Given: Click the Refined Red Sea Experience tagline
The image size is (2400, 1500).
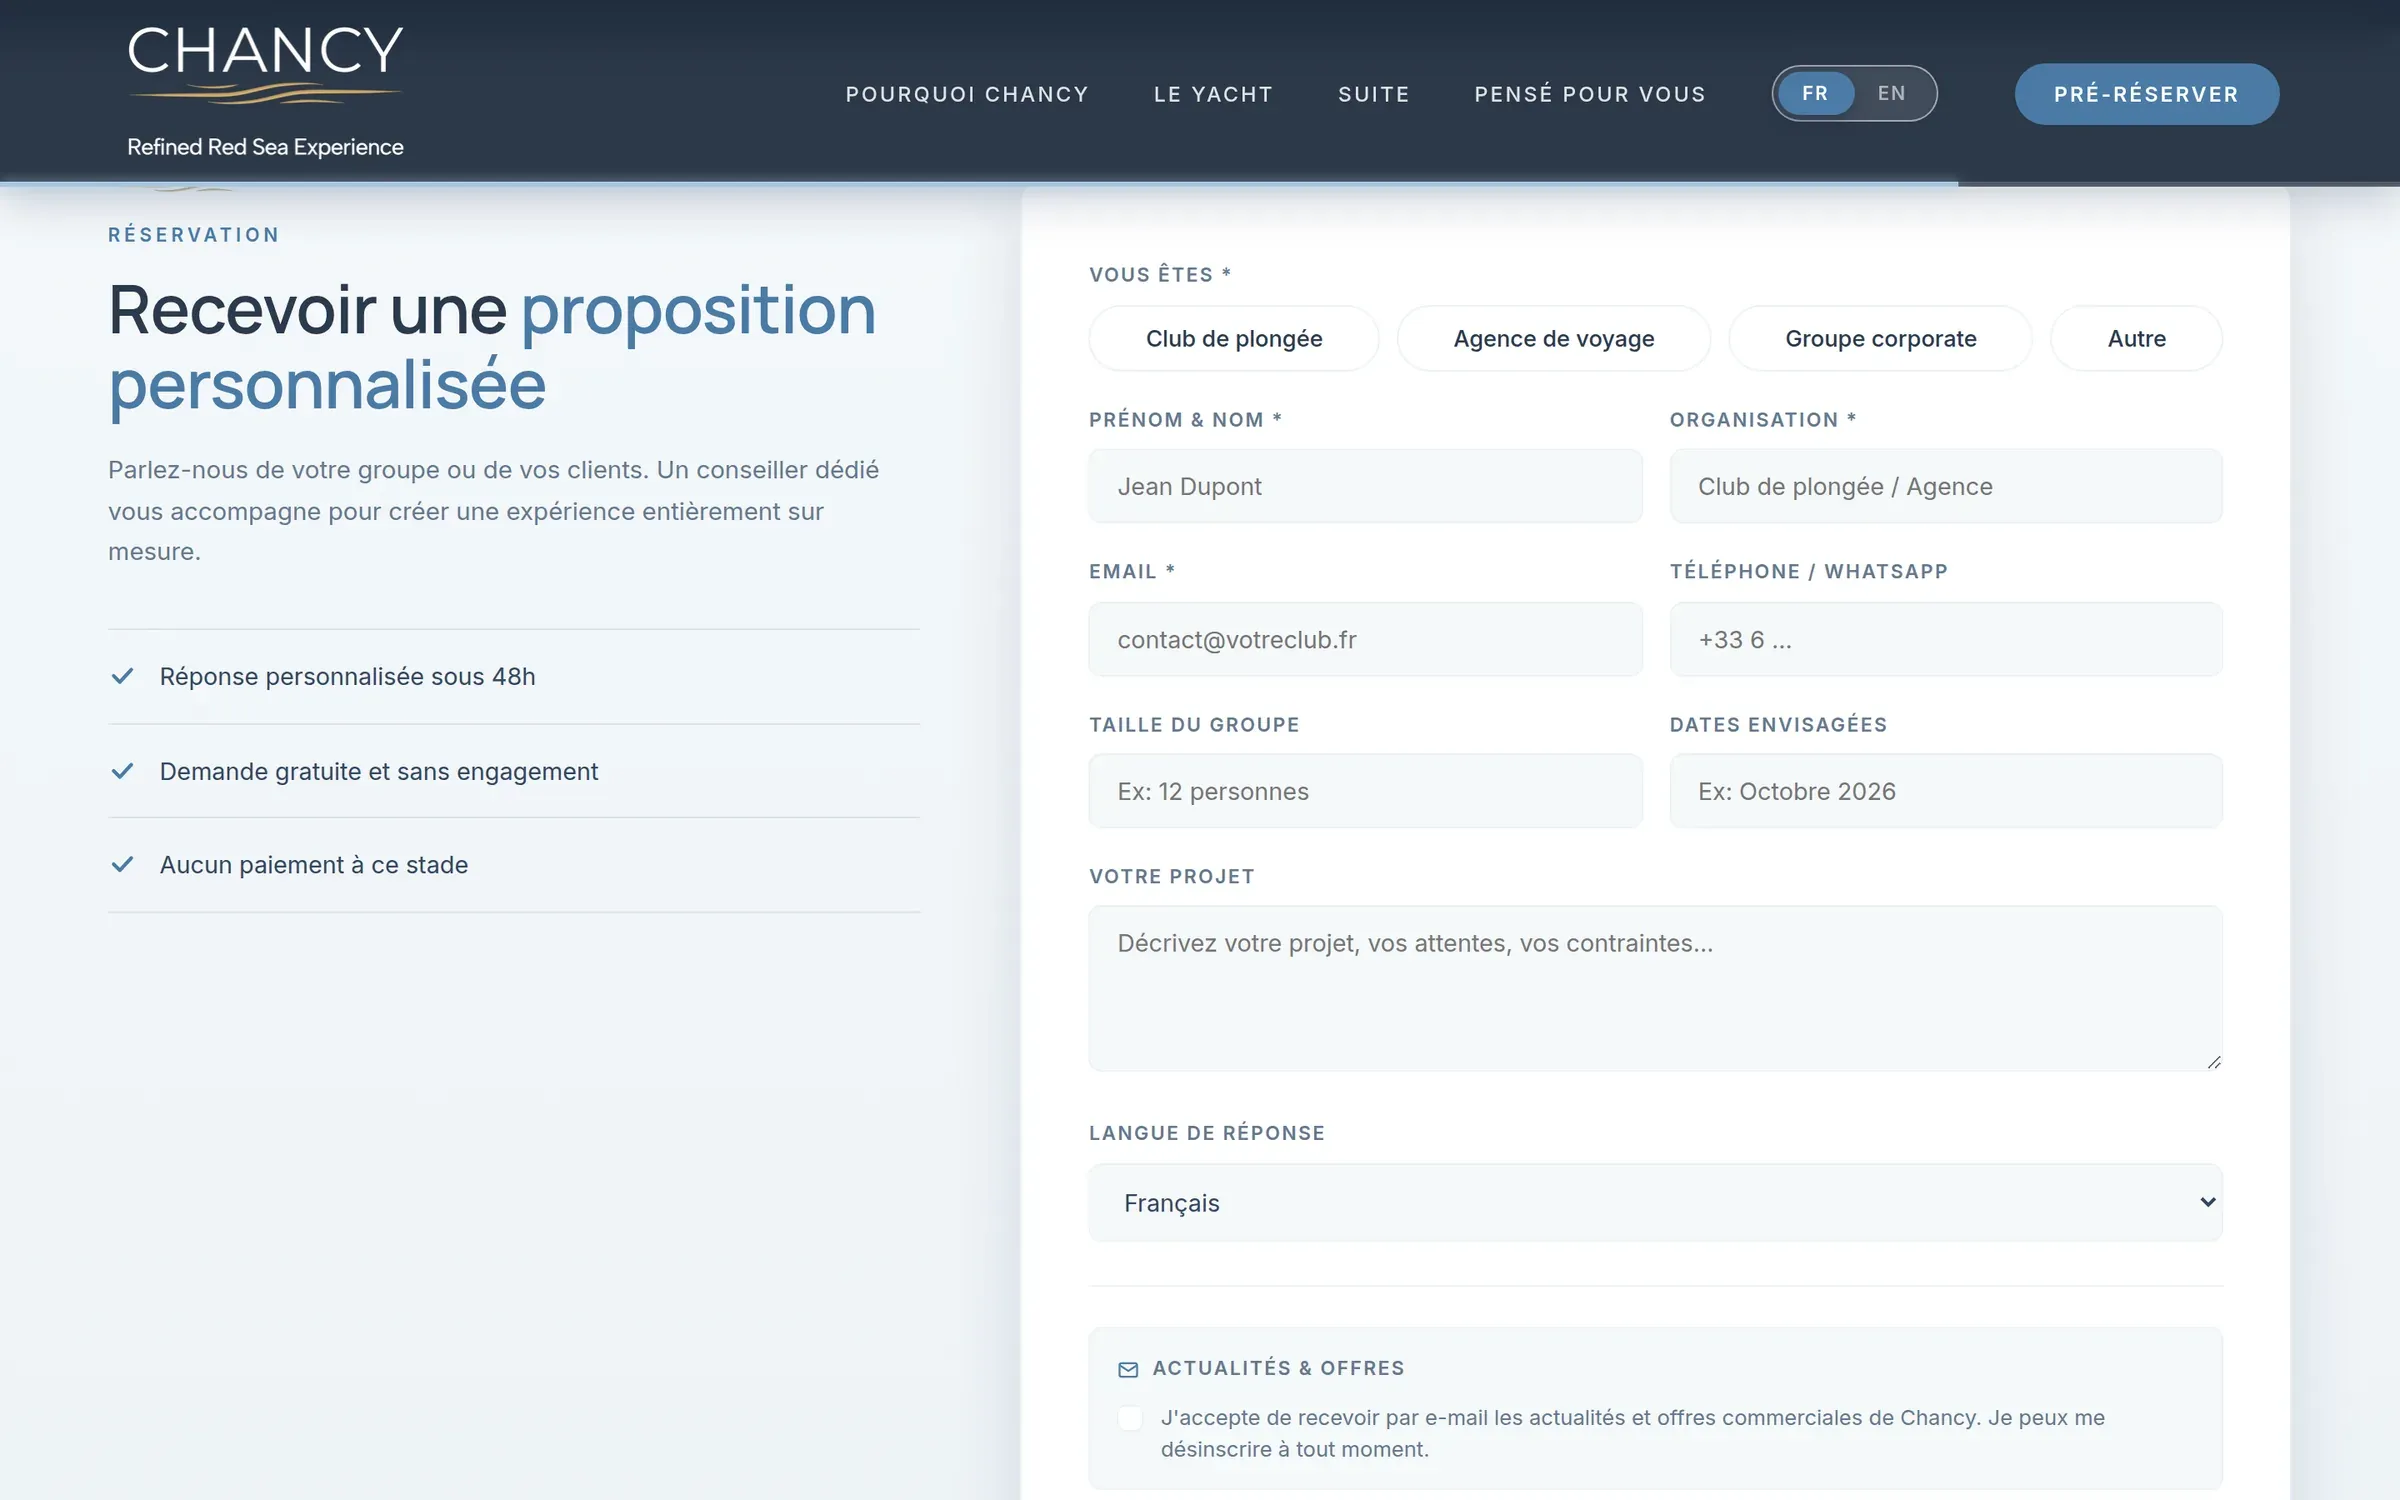Looking at the screenshot, I should tap(265, 147).
